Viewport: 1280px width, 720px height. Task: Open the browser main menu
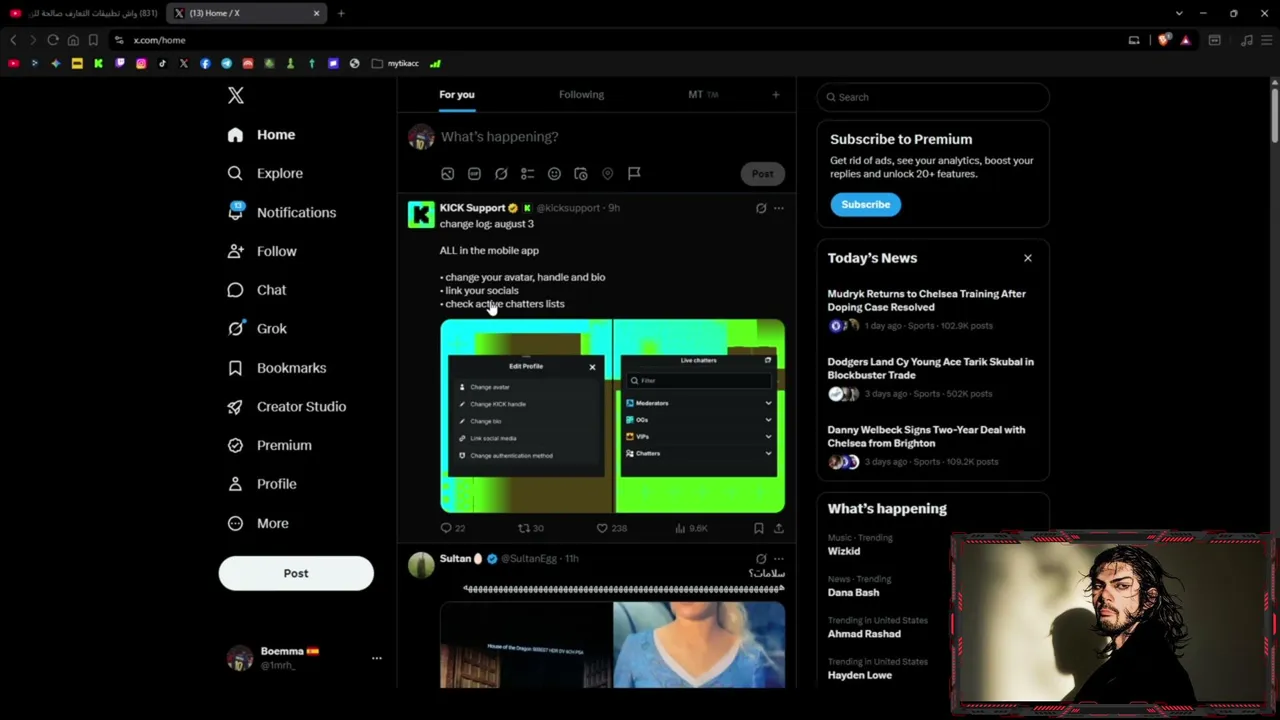coord(1266,40)
